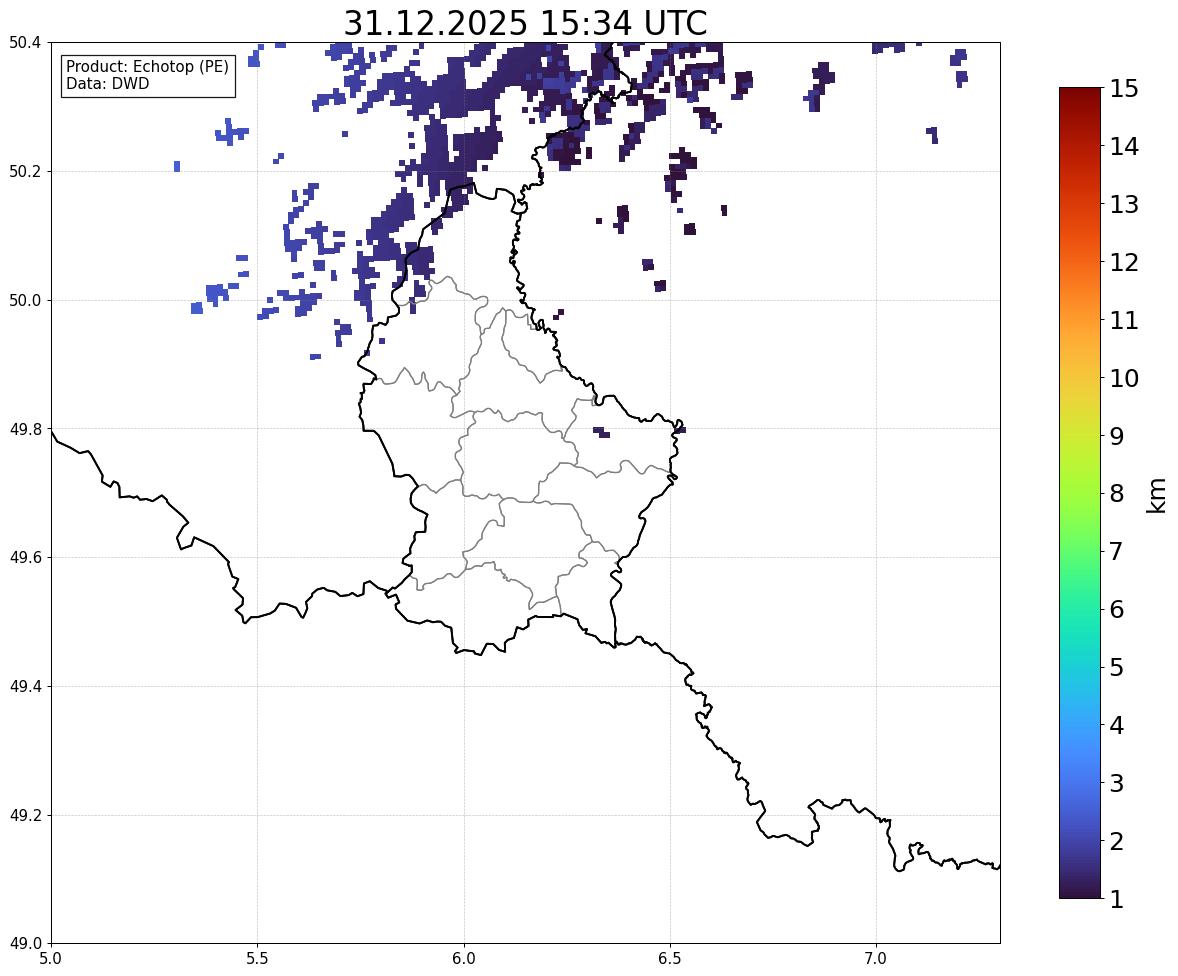The image size is (1178, 976).
Task: Click the 'Data: DWD' legend line
Action: tap(107, 83)
